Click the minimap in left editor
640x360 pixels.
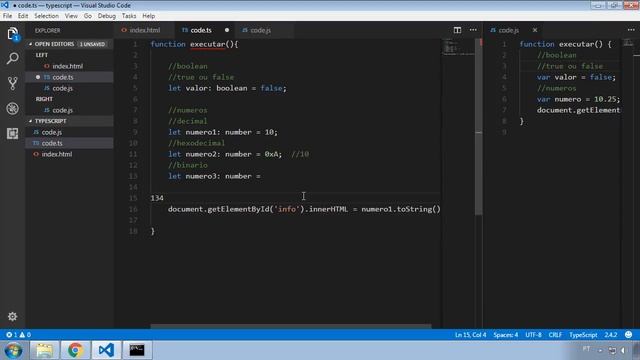point(458,47)
